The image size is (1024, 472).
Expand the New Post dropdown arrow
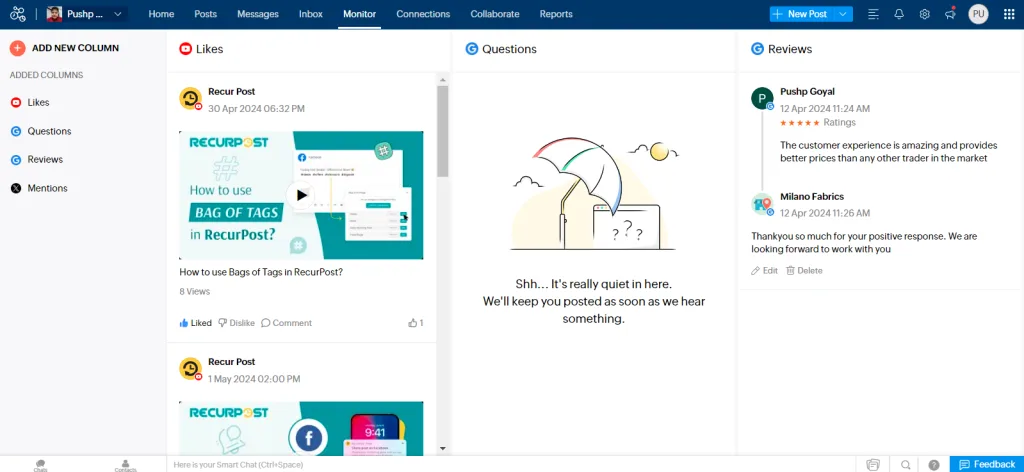pyautogui.click(x=844, y=14)
